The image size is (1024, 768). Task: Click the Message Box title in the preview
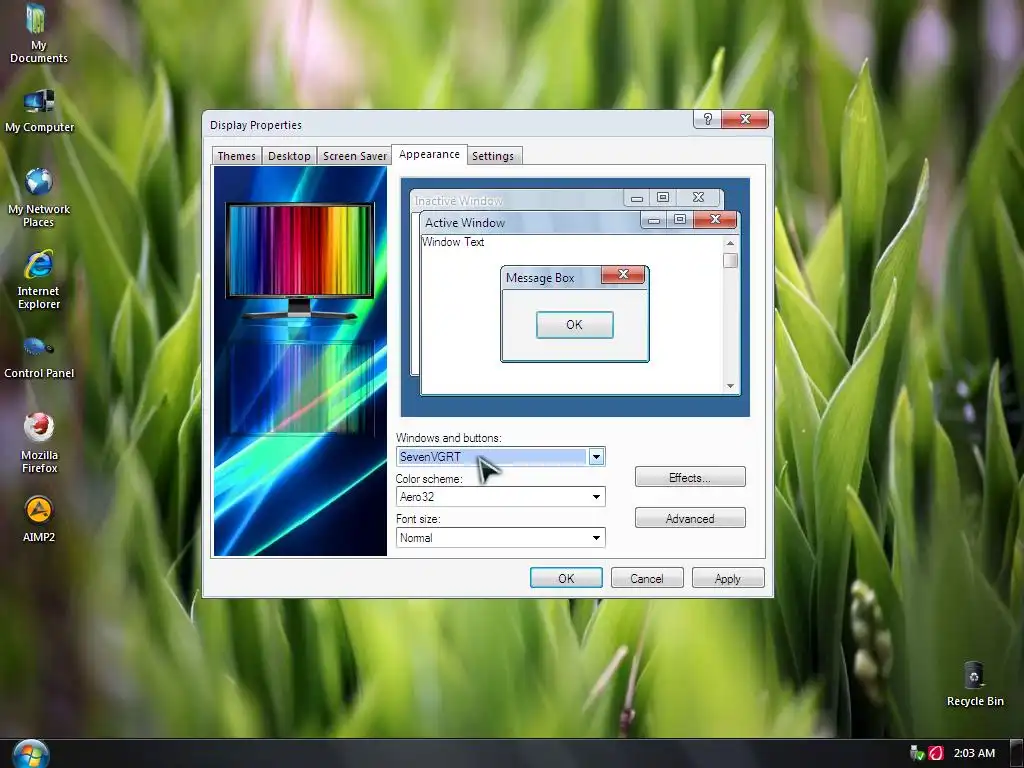tap(540, 278)
